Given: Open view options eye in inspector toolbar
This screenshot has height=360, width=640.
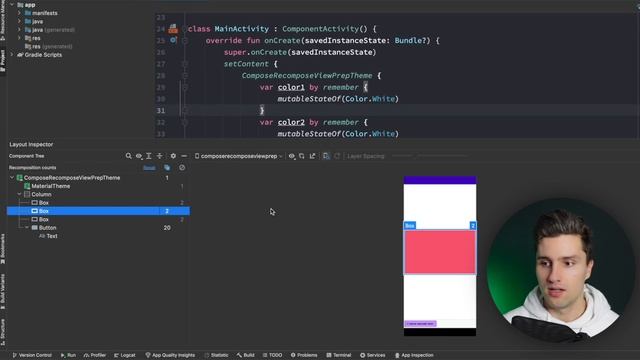Looking at the screenshot, I should pos(291,156).
